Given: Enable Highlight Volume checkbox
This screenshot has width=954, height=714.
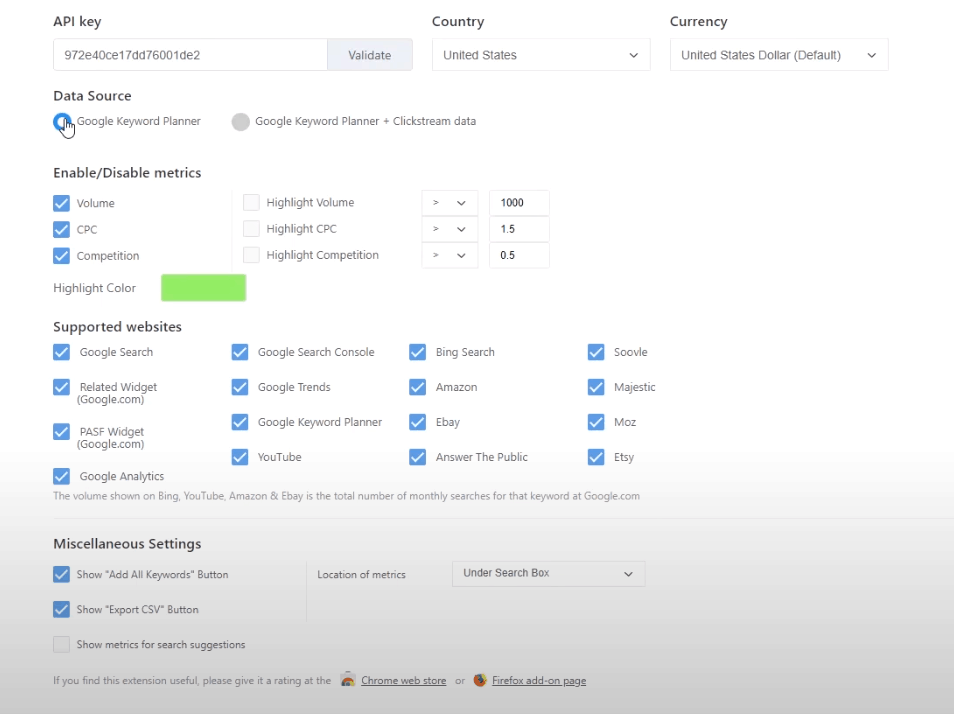Looking at the screenshot, I should point(251,203).
